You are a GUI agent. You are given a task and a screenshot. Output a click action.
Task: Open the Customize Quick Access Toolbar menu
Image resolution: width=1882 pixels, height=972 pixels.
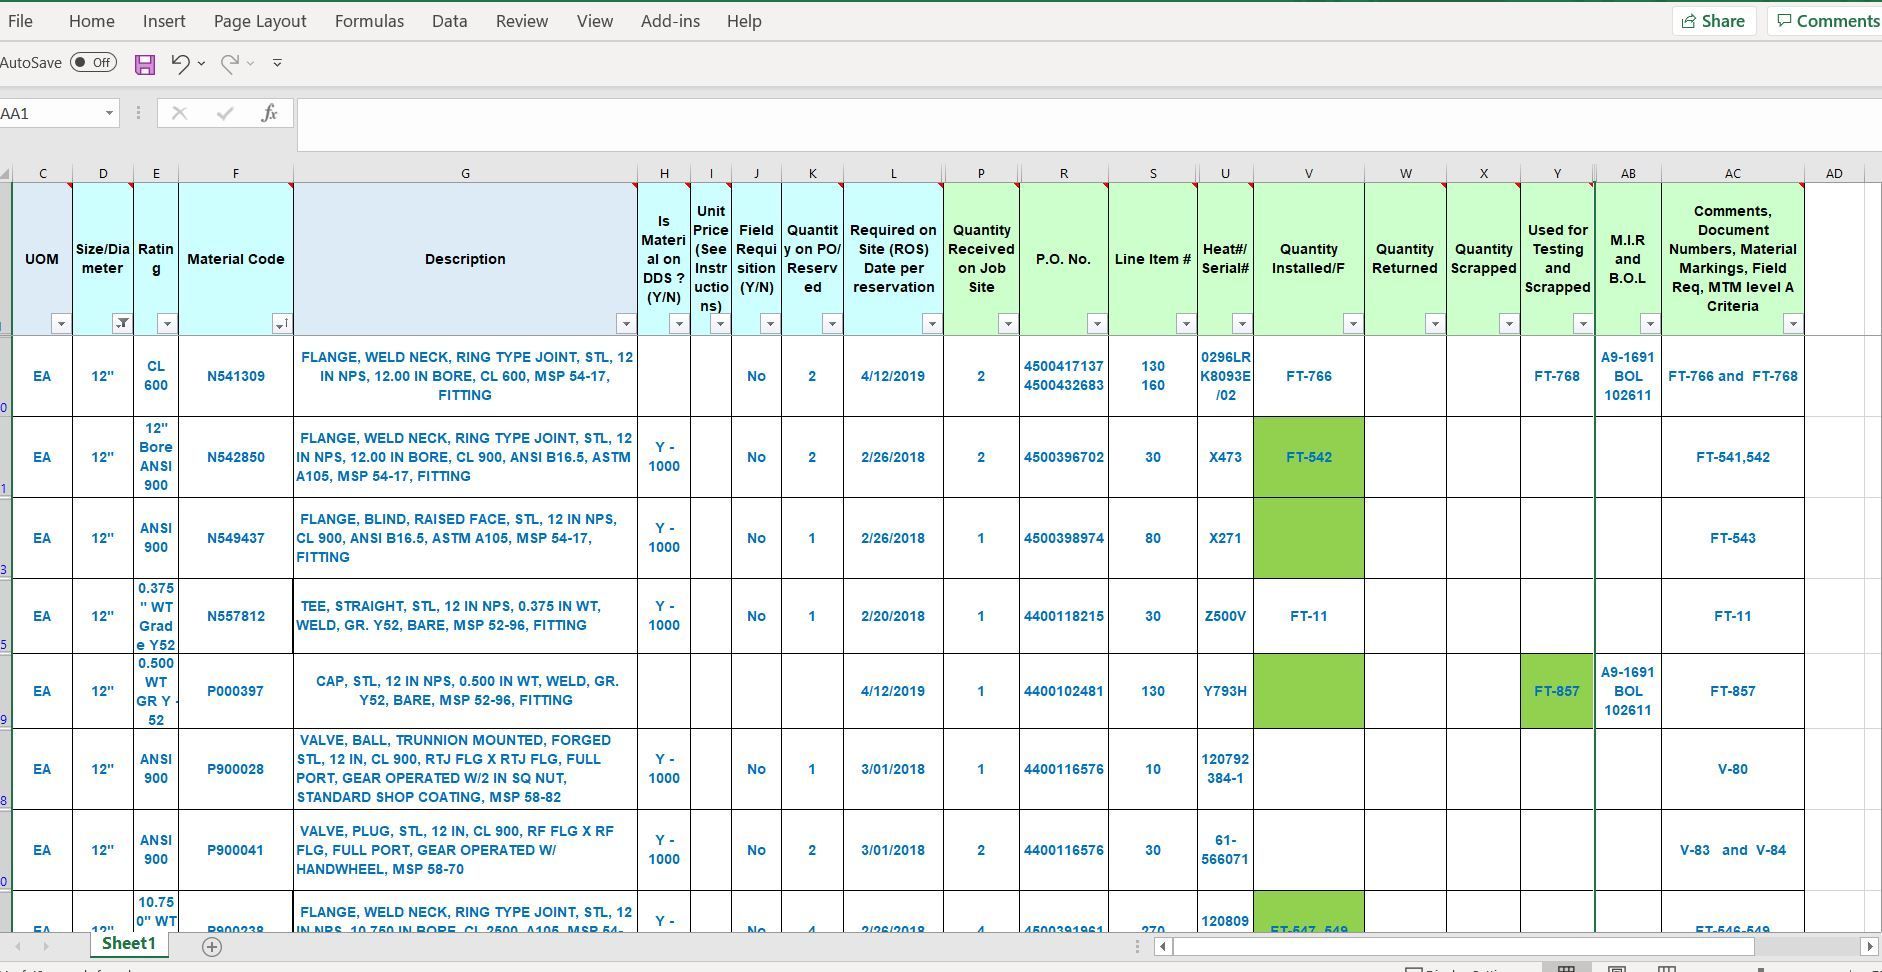(x=277, y=63)
